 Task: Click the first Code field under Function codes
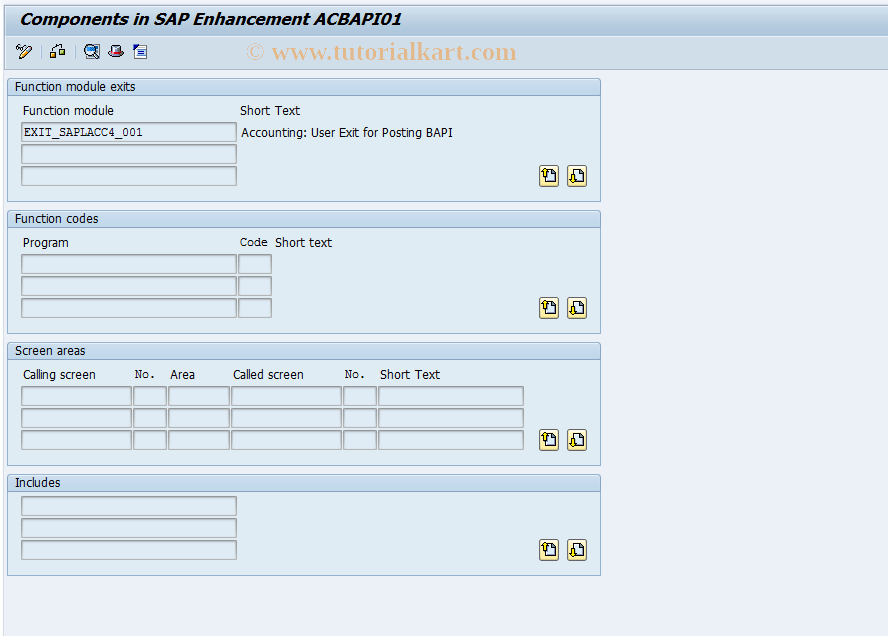click(255, 263)
